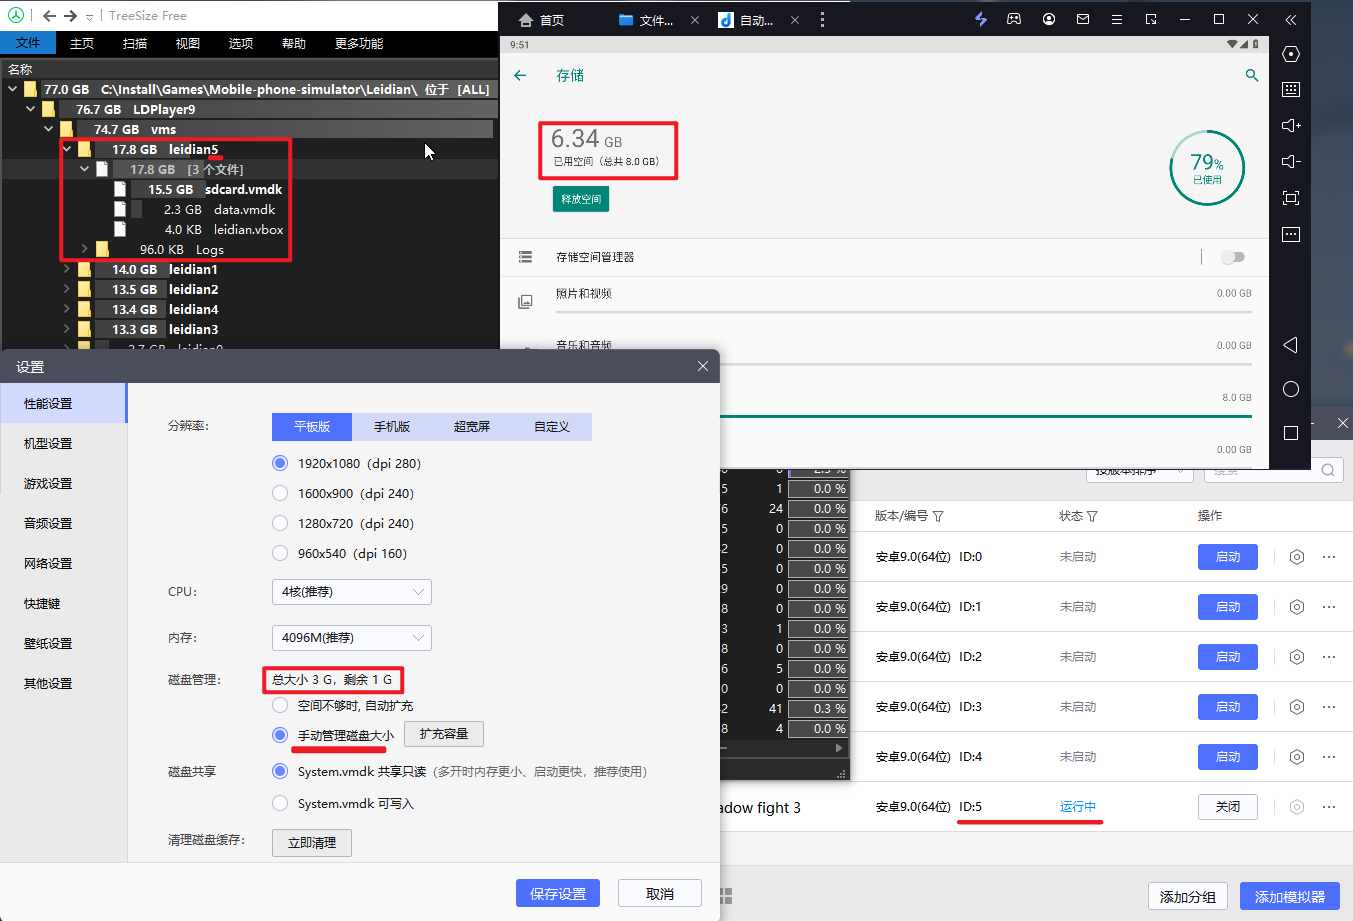Click the volume up icon in emulator sidebar
Viewport: 1353px width, 921px height.
coord(1291,125)
